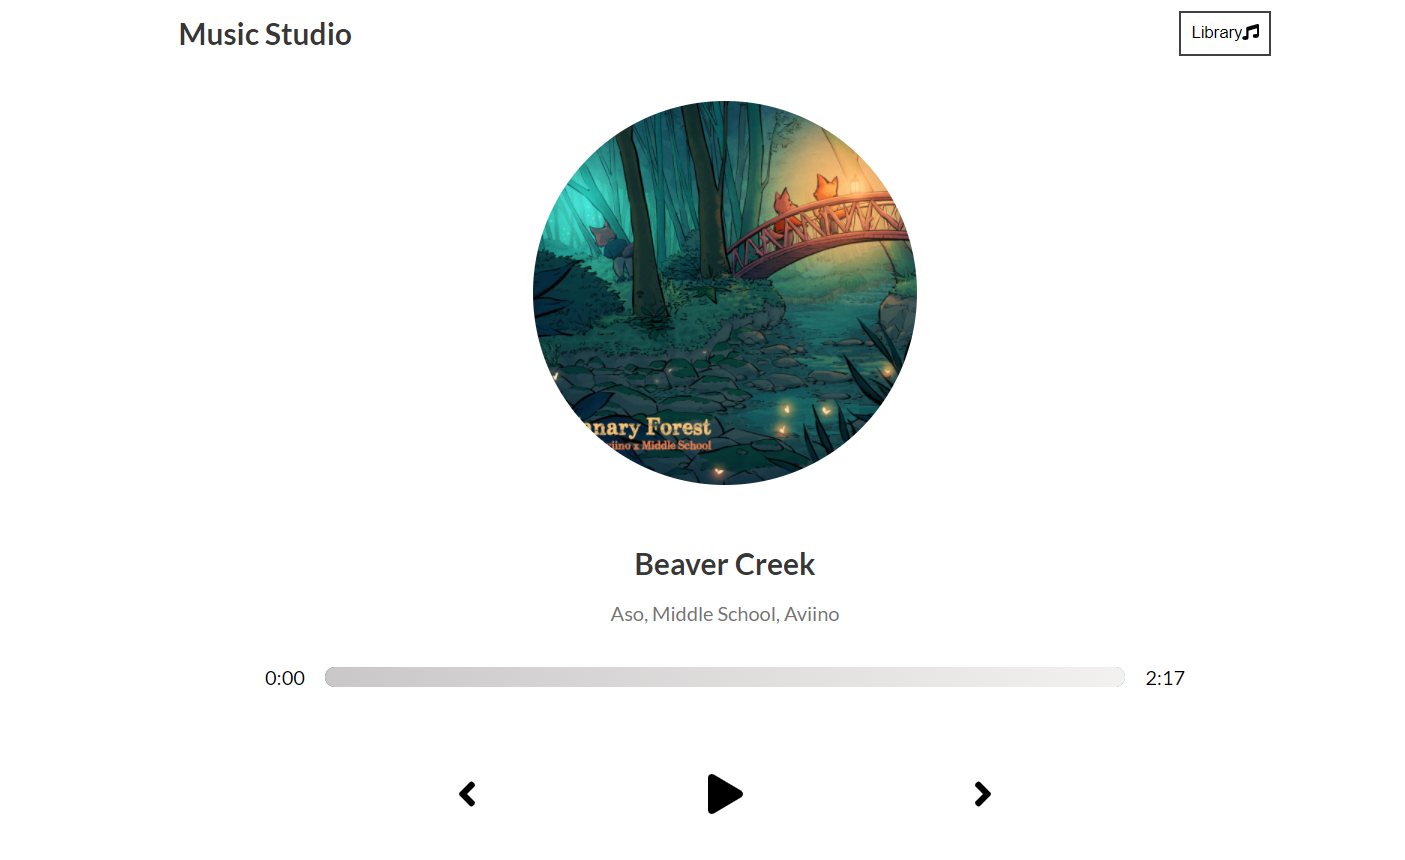Click the music note icon in Library button
The width and height of the screenshot is (1405, 860).
point(1251,33)
